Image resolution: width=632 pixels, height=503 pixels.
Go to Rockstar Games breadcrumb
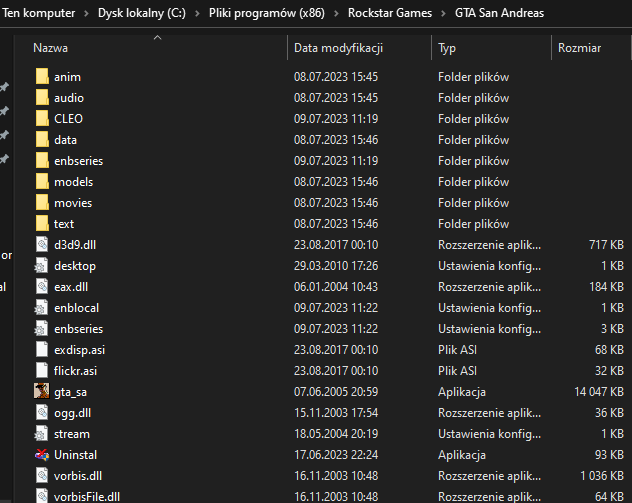click(390, 13)
